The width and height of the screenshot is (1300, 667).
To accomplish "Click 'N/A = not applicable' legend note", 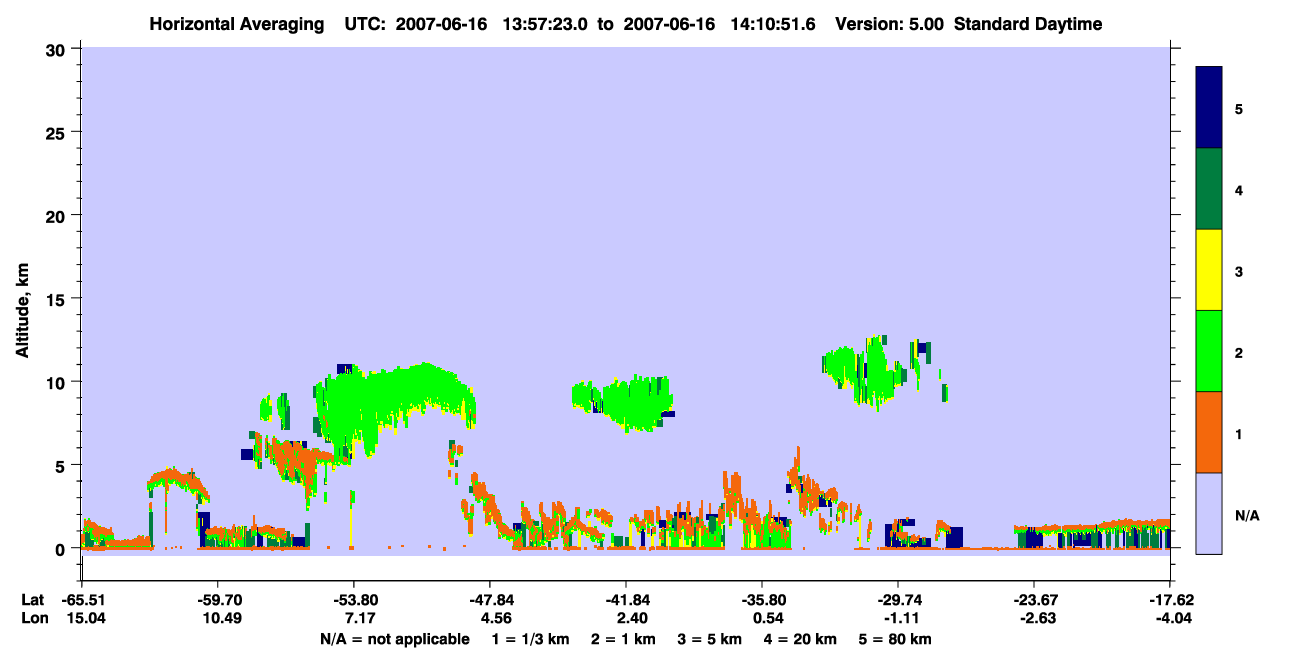I will tap(394, 639).
